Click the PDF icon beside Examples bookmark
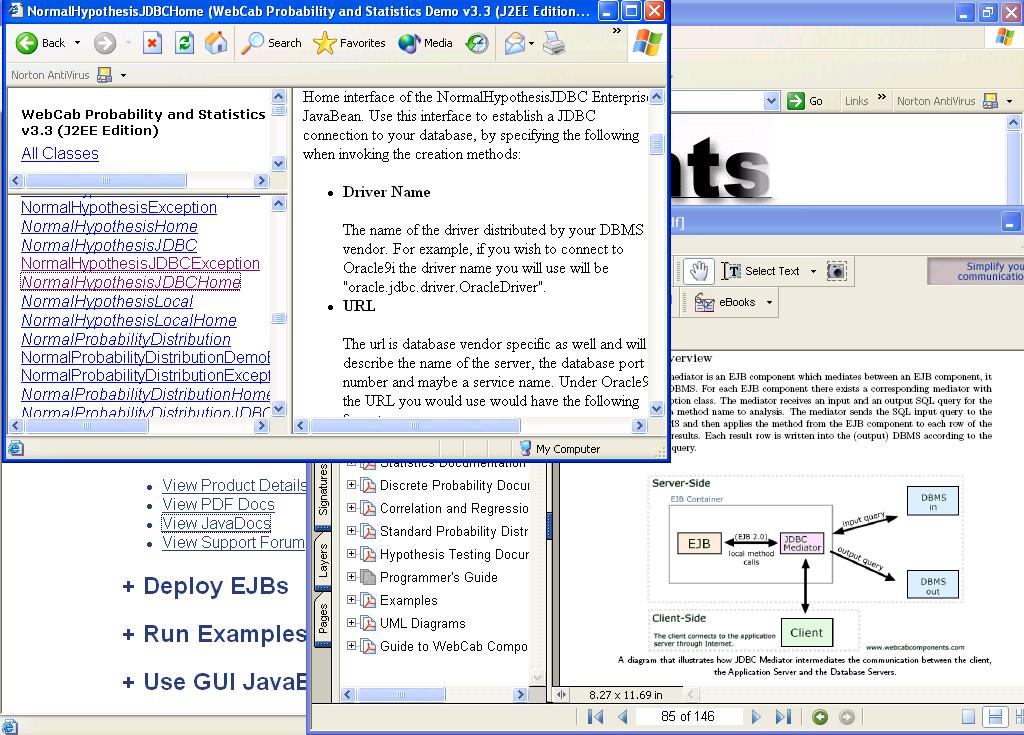 368,600
